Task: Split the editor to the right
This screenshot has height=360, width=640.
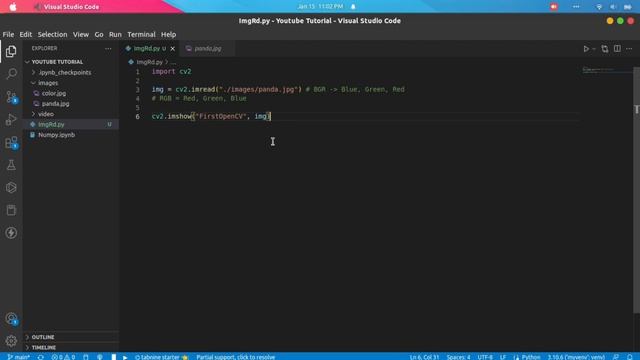Action: pyautogui.click(x=617, y=49)
